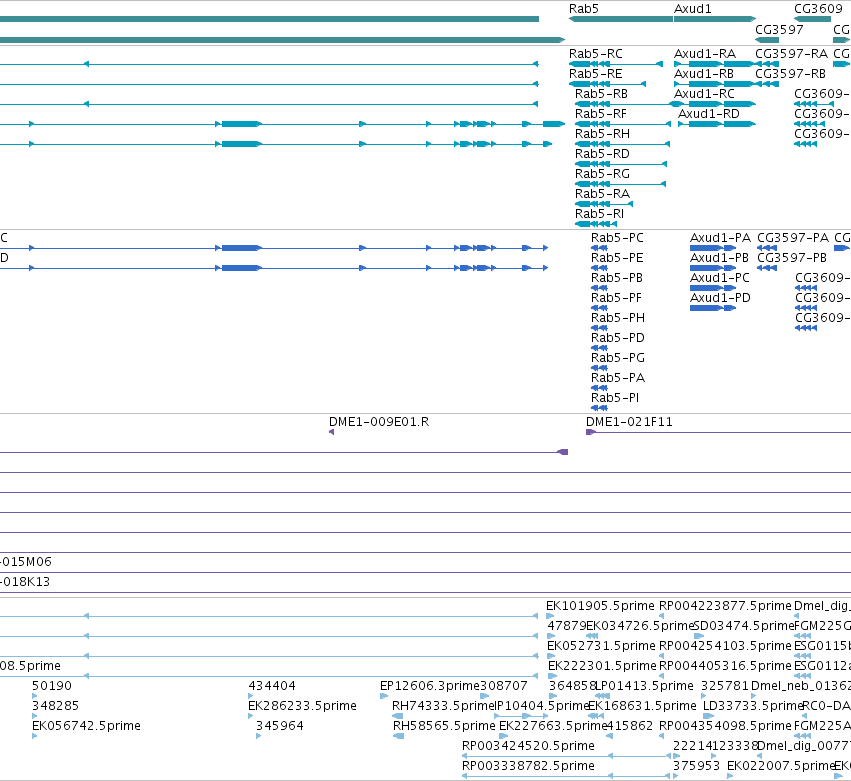
Task: Click EST SD03474.5prime
Action: tap(744, 626)
